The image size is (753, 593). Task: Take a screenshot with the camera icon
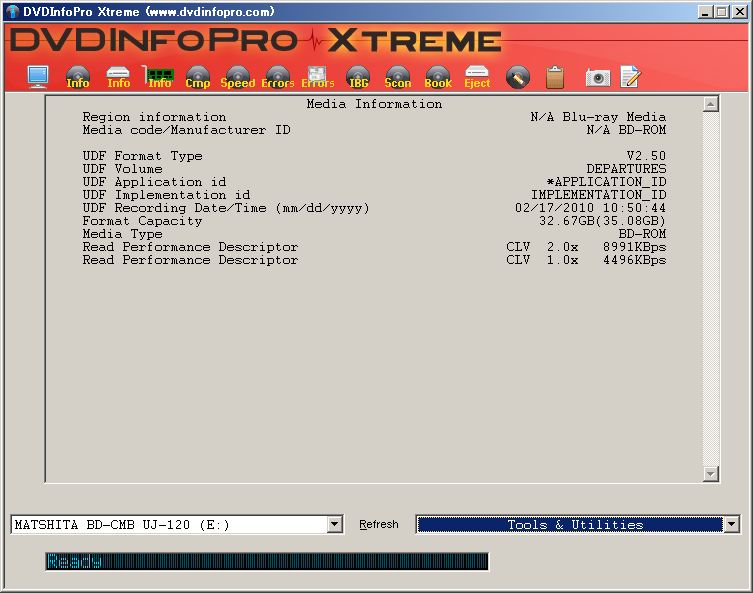point(597,77)
